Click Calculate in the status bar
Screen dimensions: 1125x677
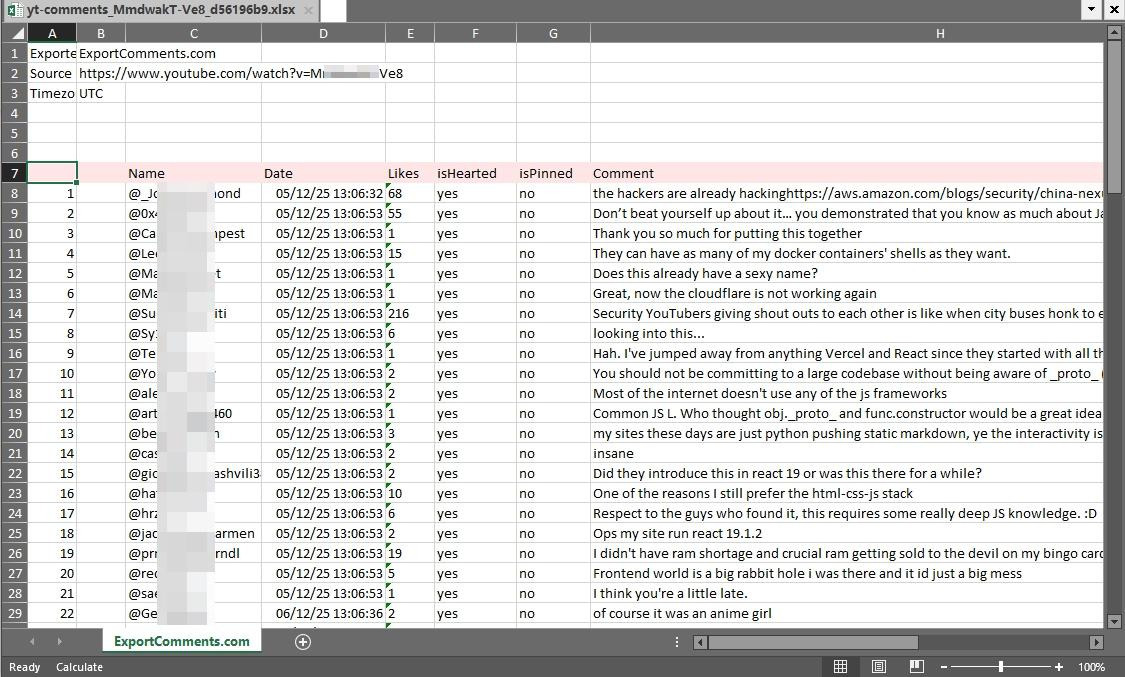pos(79,666)
